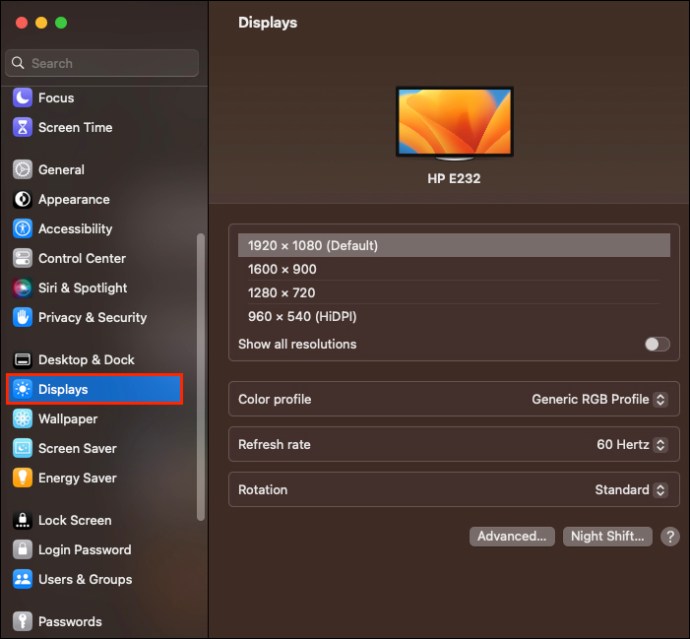The width and height of the screenshot is (690, 639).
Task: Select the 1600 × 900 resolution
Action: pyautogui.click(x=454, y=269)
